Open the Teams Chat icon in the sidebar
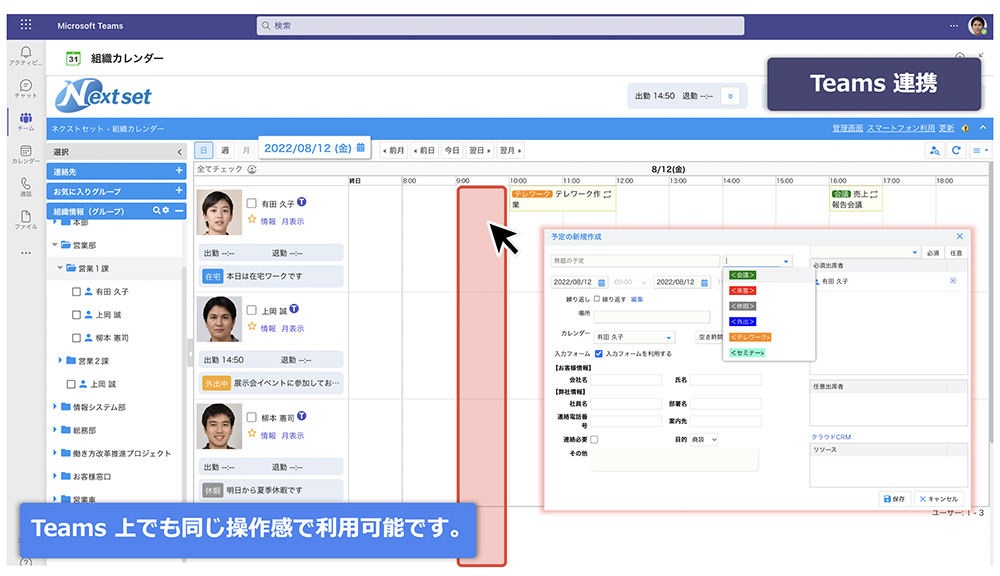 pos(26,88)
